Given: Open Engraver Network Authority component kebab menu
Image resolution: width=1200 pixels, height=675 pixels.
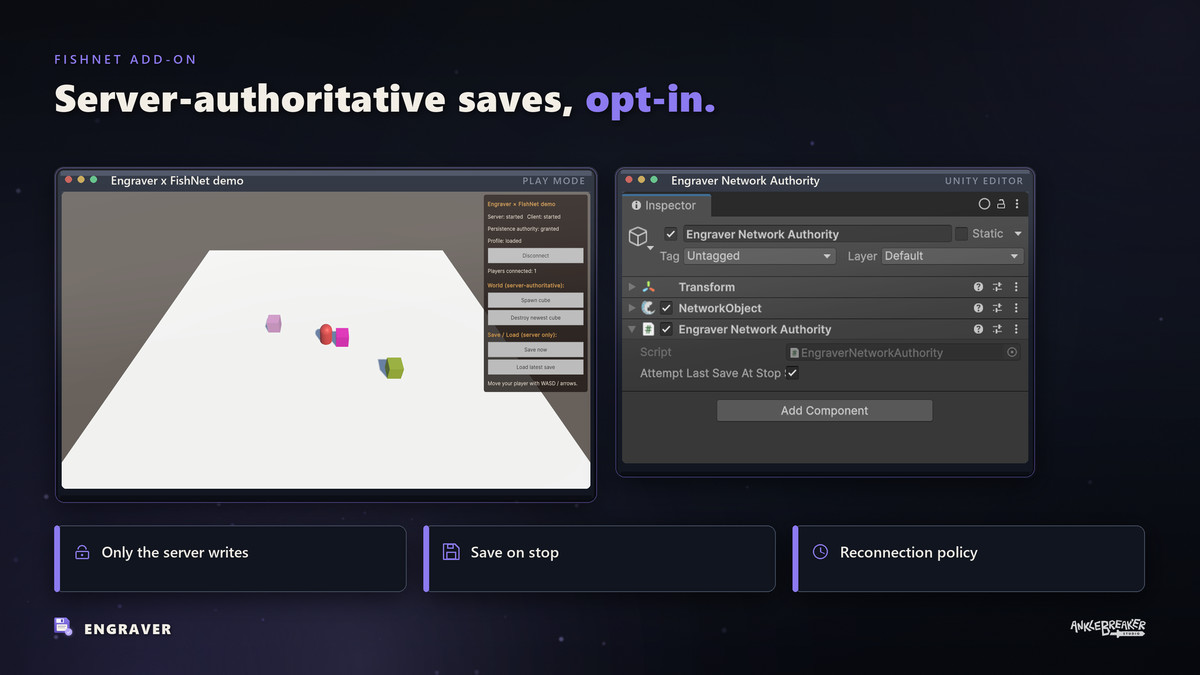Looking at the screenshot, I should pyautogui.click(x=1016, y=329).
